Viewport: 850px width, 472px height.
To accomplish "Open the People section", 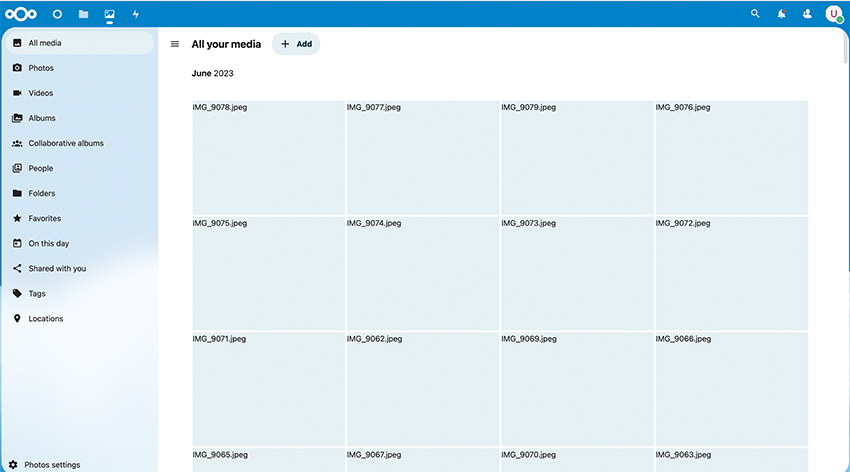I will point(40,168).
